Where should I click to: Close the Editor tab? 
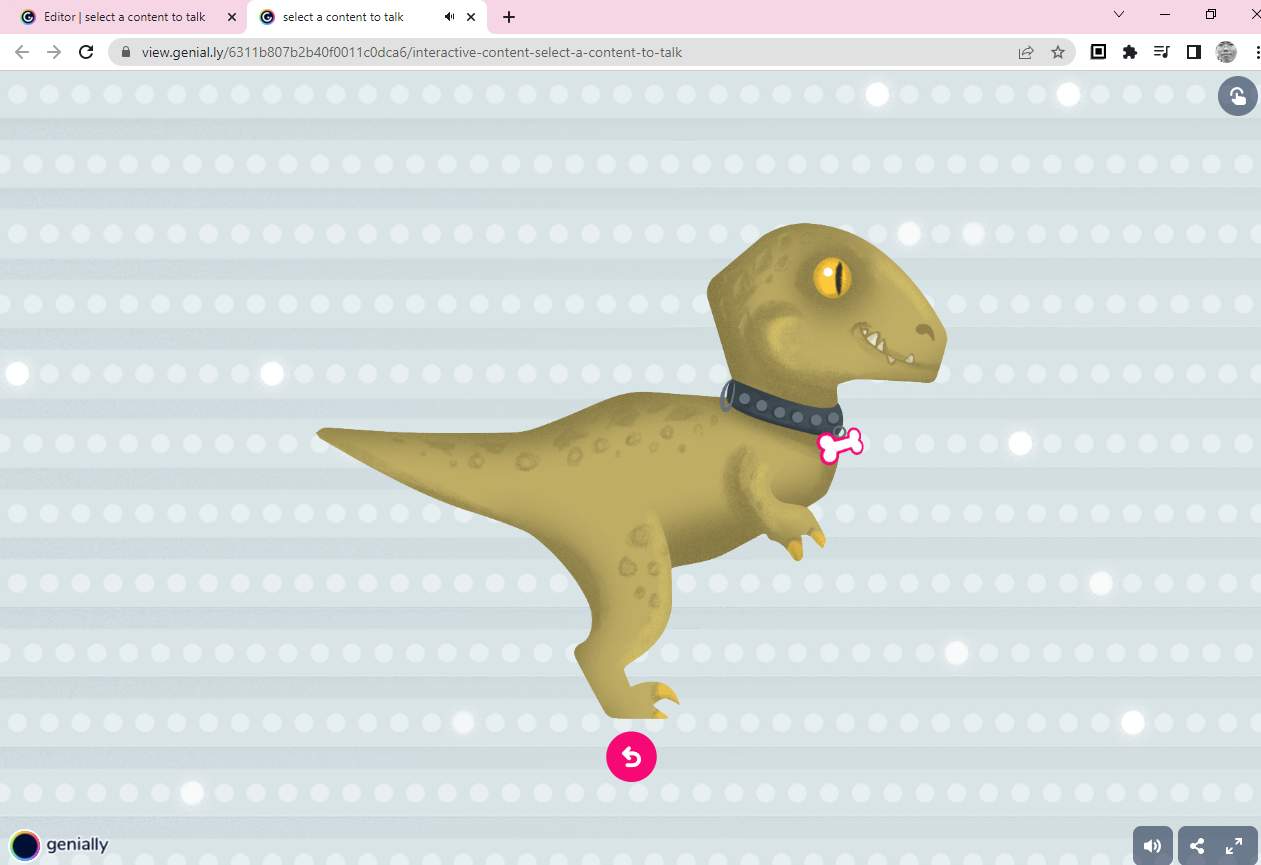pos(231,17)
